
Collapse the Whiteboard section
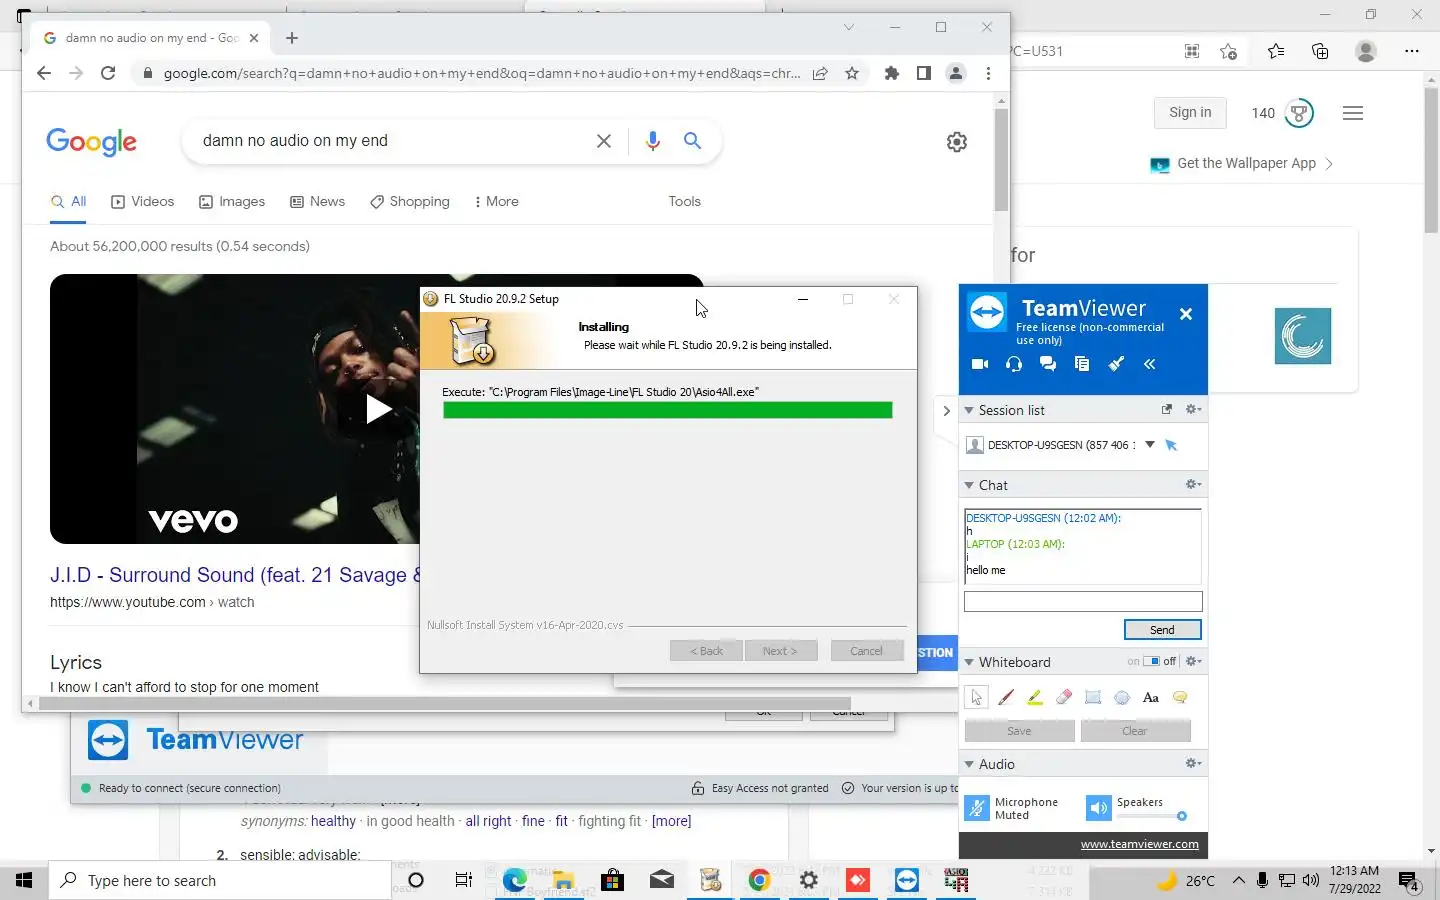tap(969, 662)
